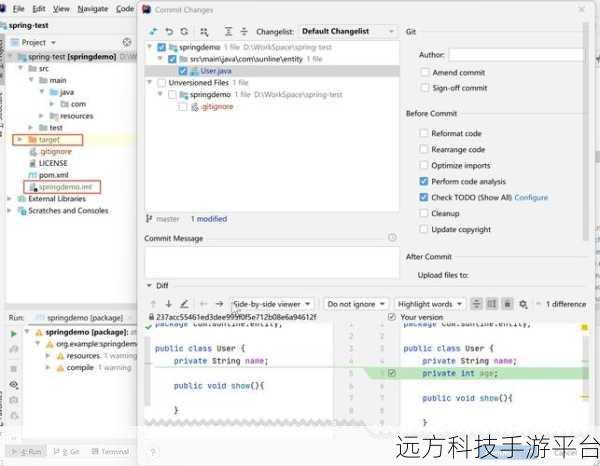This screenshot has width=600, height=466.
Task: Click the help question mark button
Action: click(153, 452)
